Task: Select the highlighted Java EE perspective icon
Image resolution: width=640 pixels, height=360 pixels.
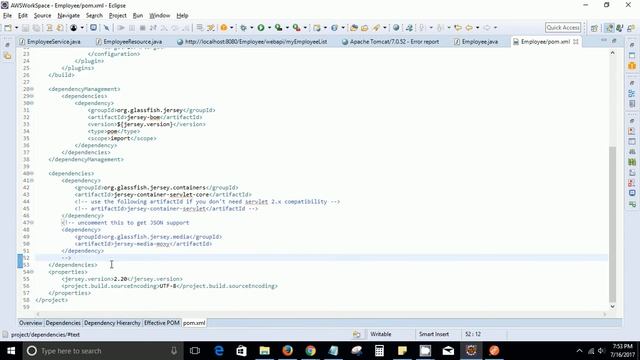Action: 609,28
